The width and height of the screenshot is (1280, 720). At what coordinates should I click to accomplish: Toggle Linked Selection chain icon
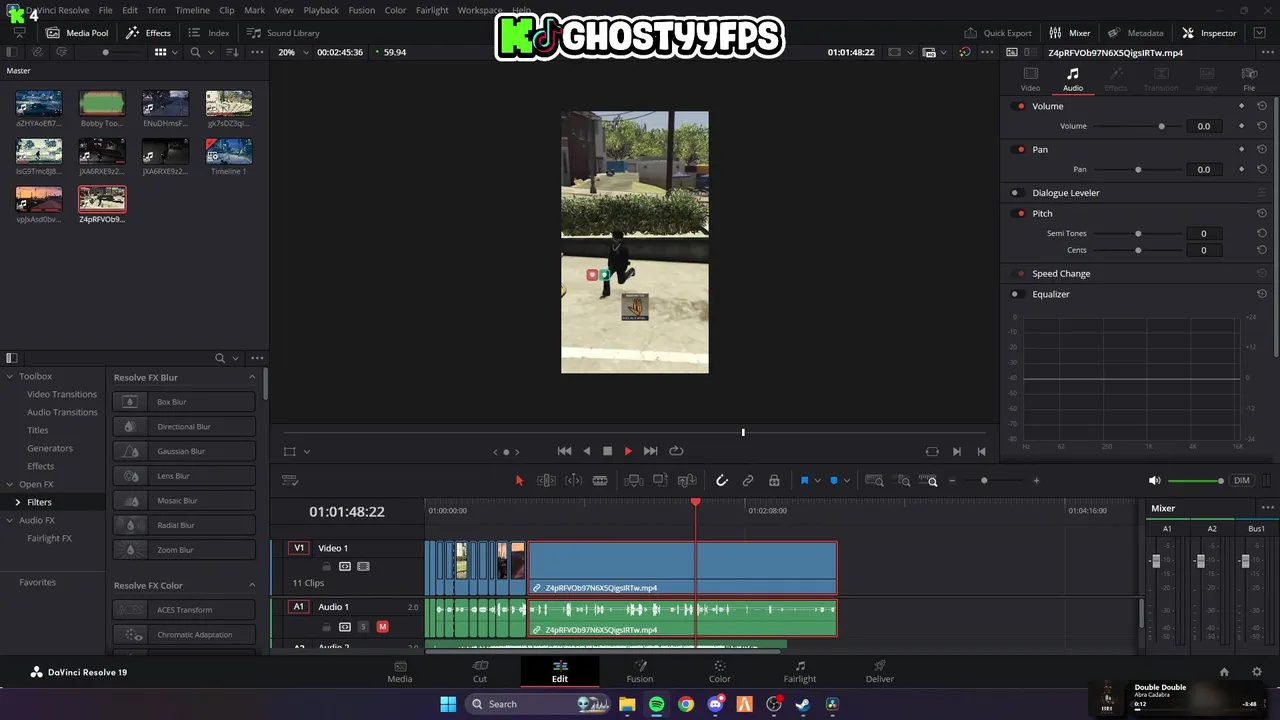tap(748, 481)
